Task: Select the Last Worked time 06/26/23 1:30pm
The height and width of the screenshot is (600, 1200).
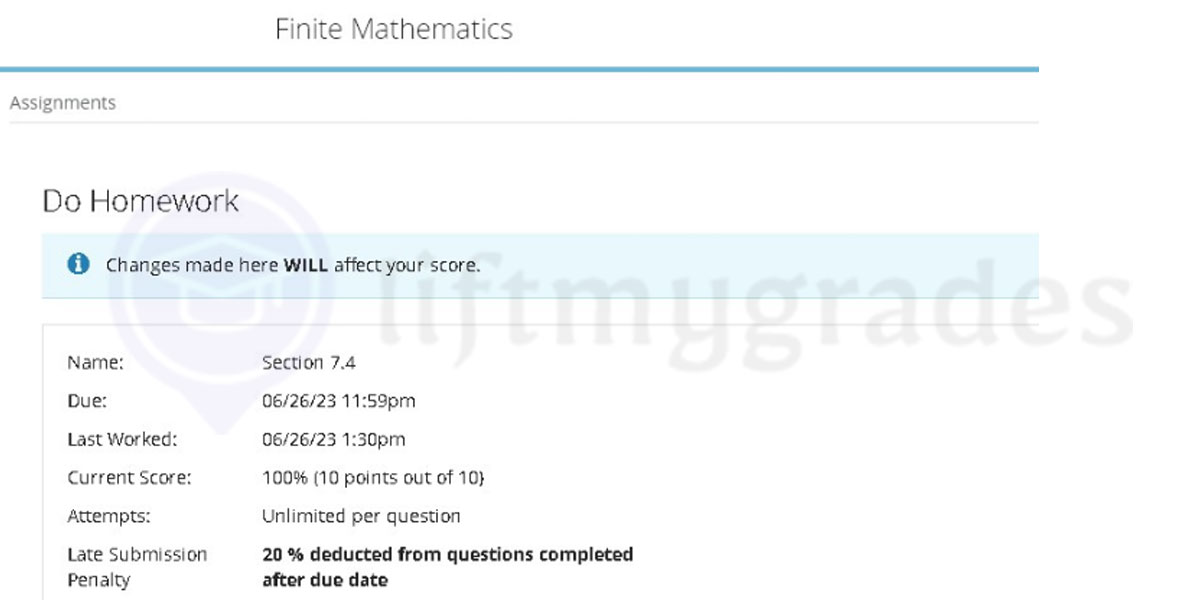Action: click(x=334, y=439)
